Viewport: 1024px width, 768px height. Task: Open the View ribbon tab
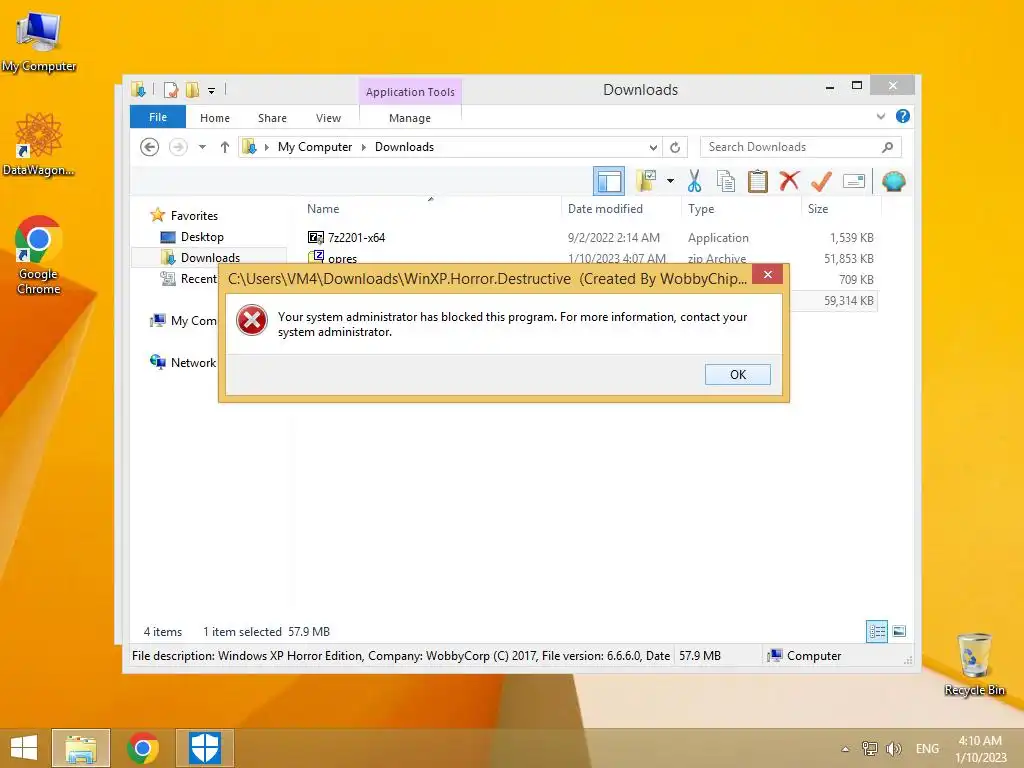tap(328, 118)
